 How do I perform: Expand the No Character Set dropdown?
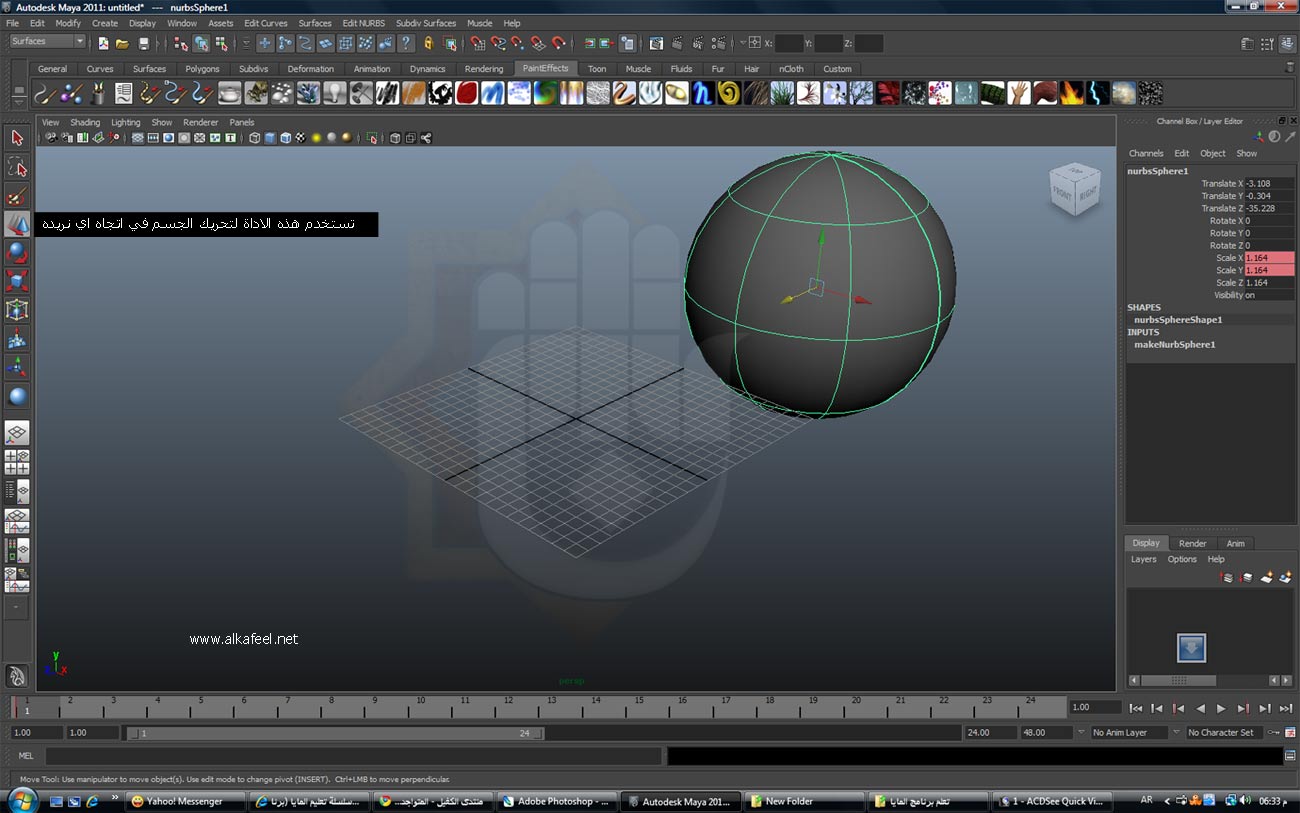[x=1223, y=733]
